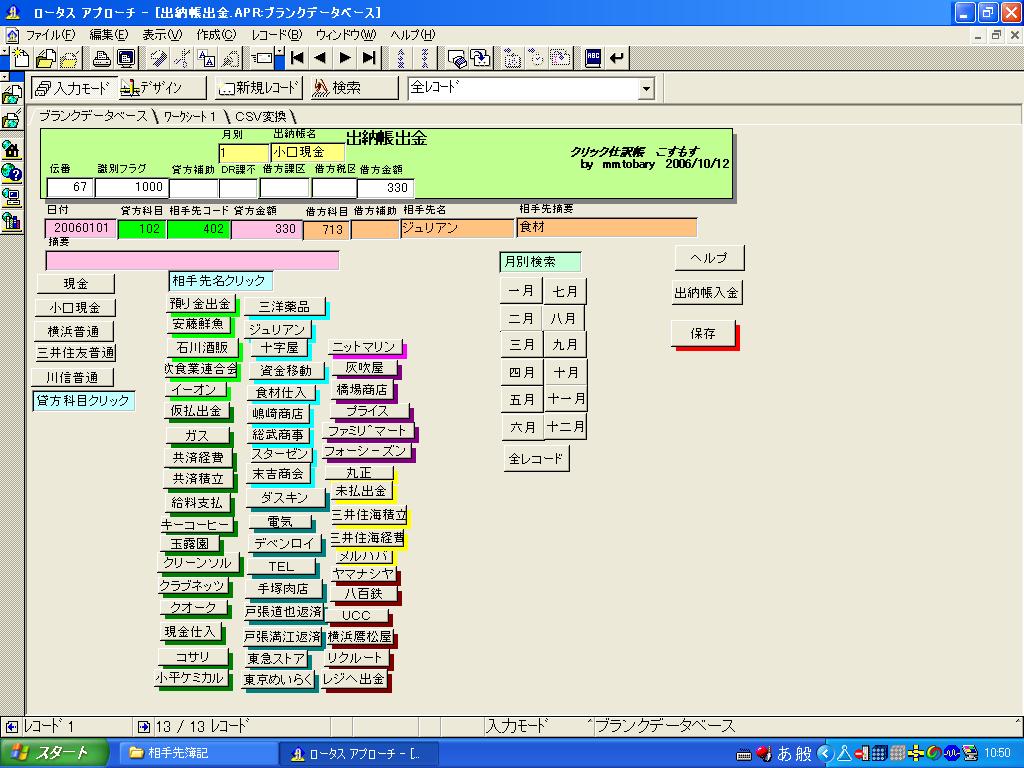Screen dimensions: 1024x768
Task: Click the new file toolbar icon
Action: click(20, 58)
